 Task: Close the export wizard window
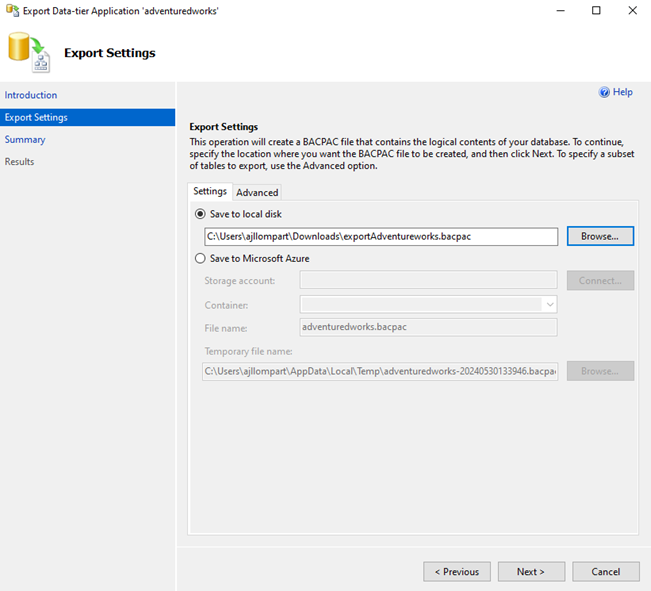[x=632, y=10]
